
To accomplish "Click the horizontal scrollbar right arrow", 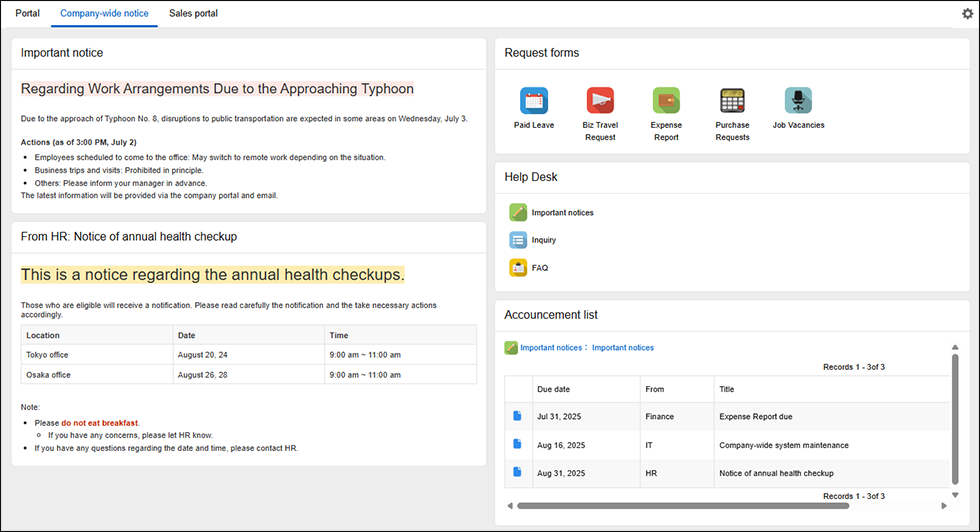I will [943, 506].
